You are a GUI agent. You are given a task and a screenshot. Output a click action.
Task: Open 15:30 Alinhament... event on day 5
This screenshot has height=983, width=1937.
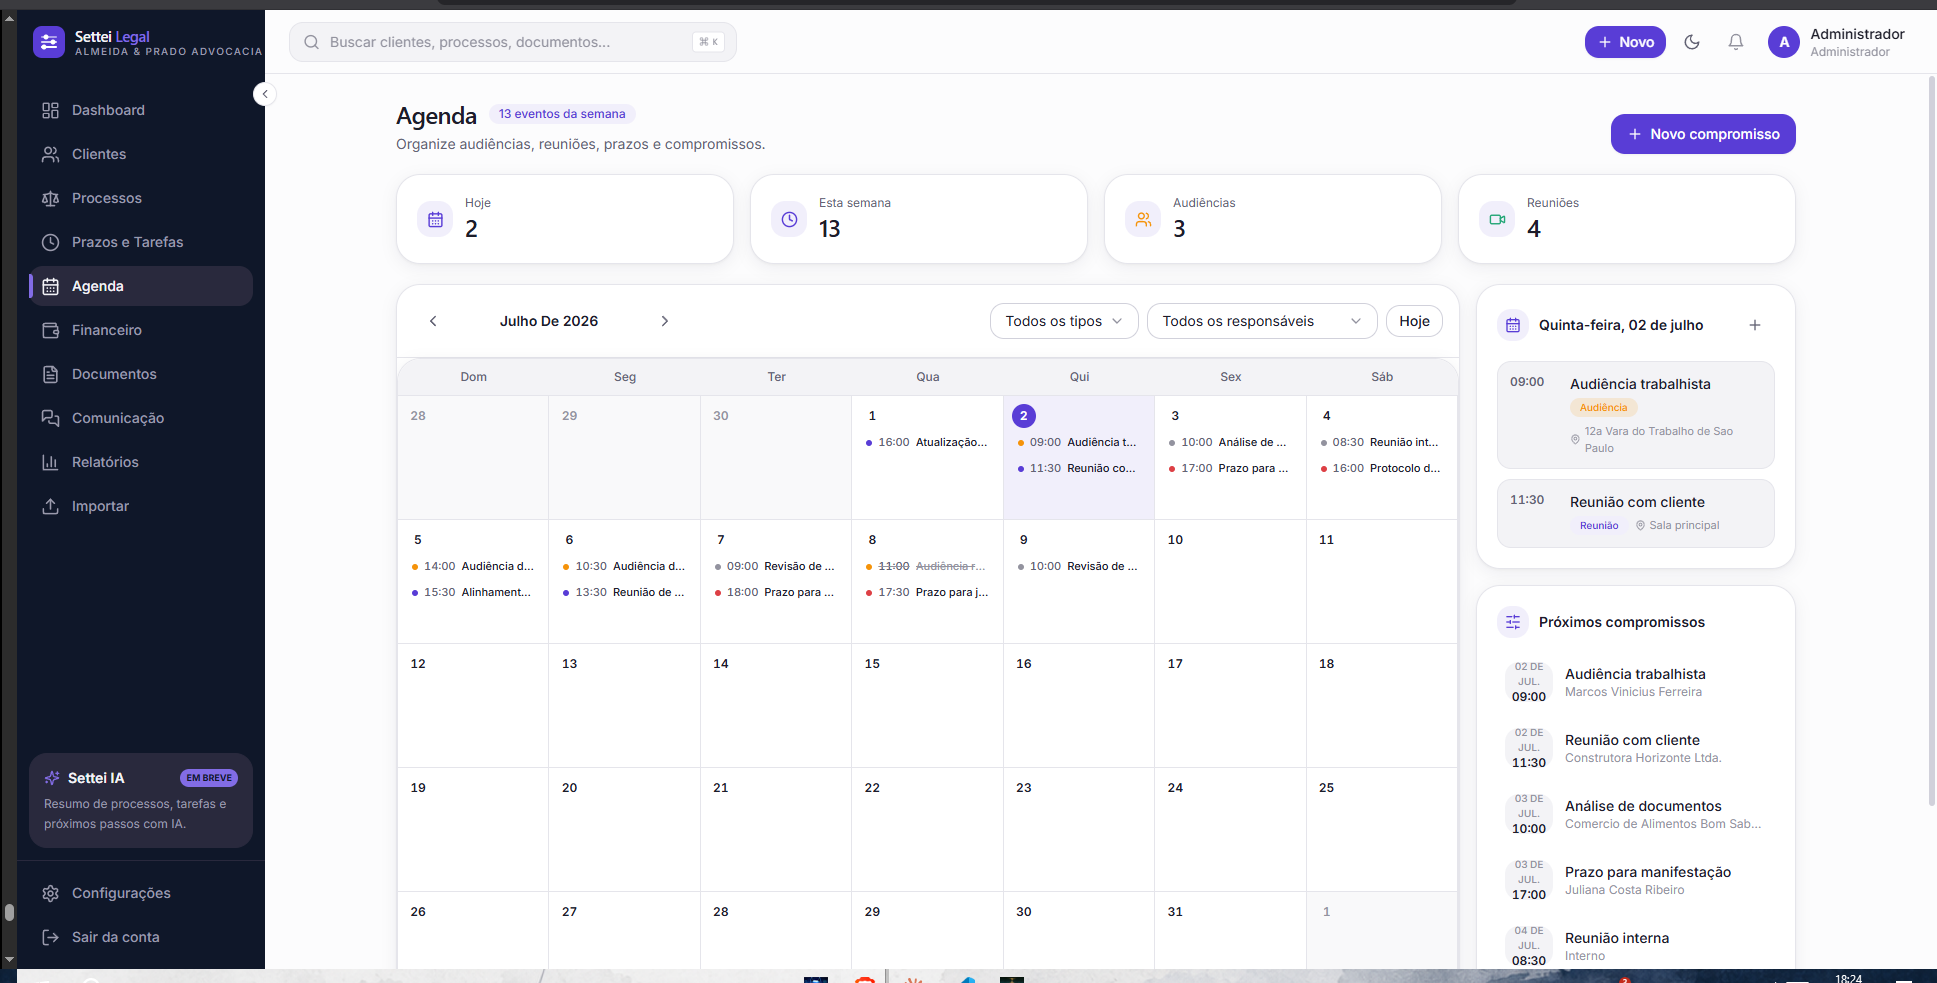coord(473,592)
